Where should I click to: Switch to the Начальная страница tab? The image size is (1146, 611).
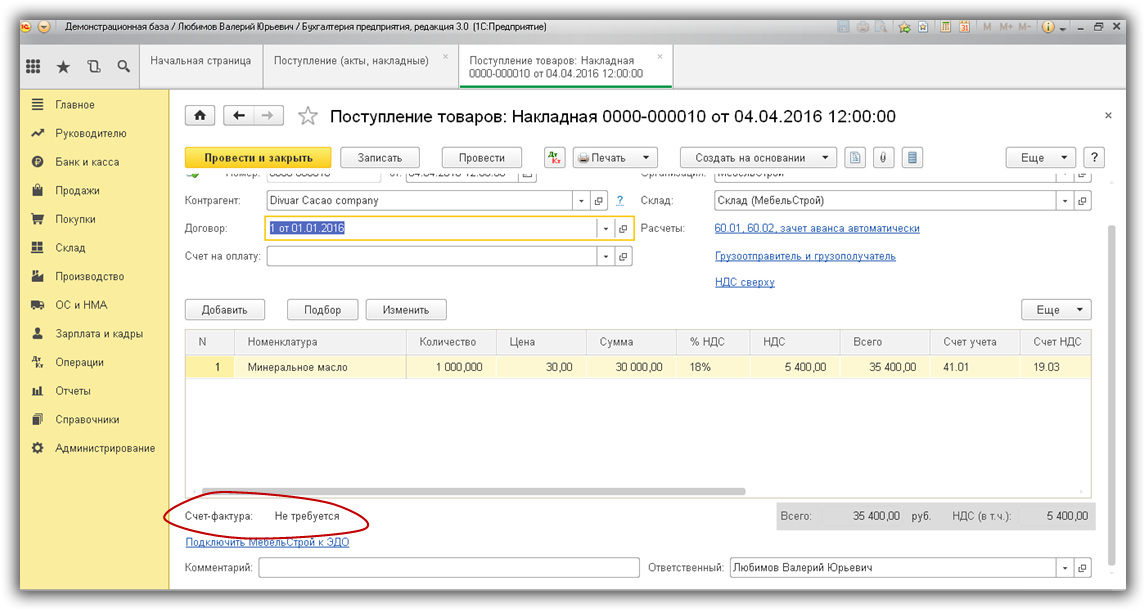[201, 61]
